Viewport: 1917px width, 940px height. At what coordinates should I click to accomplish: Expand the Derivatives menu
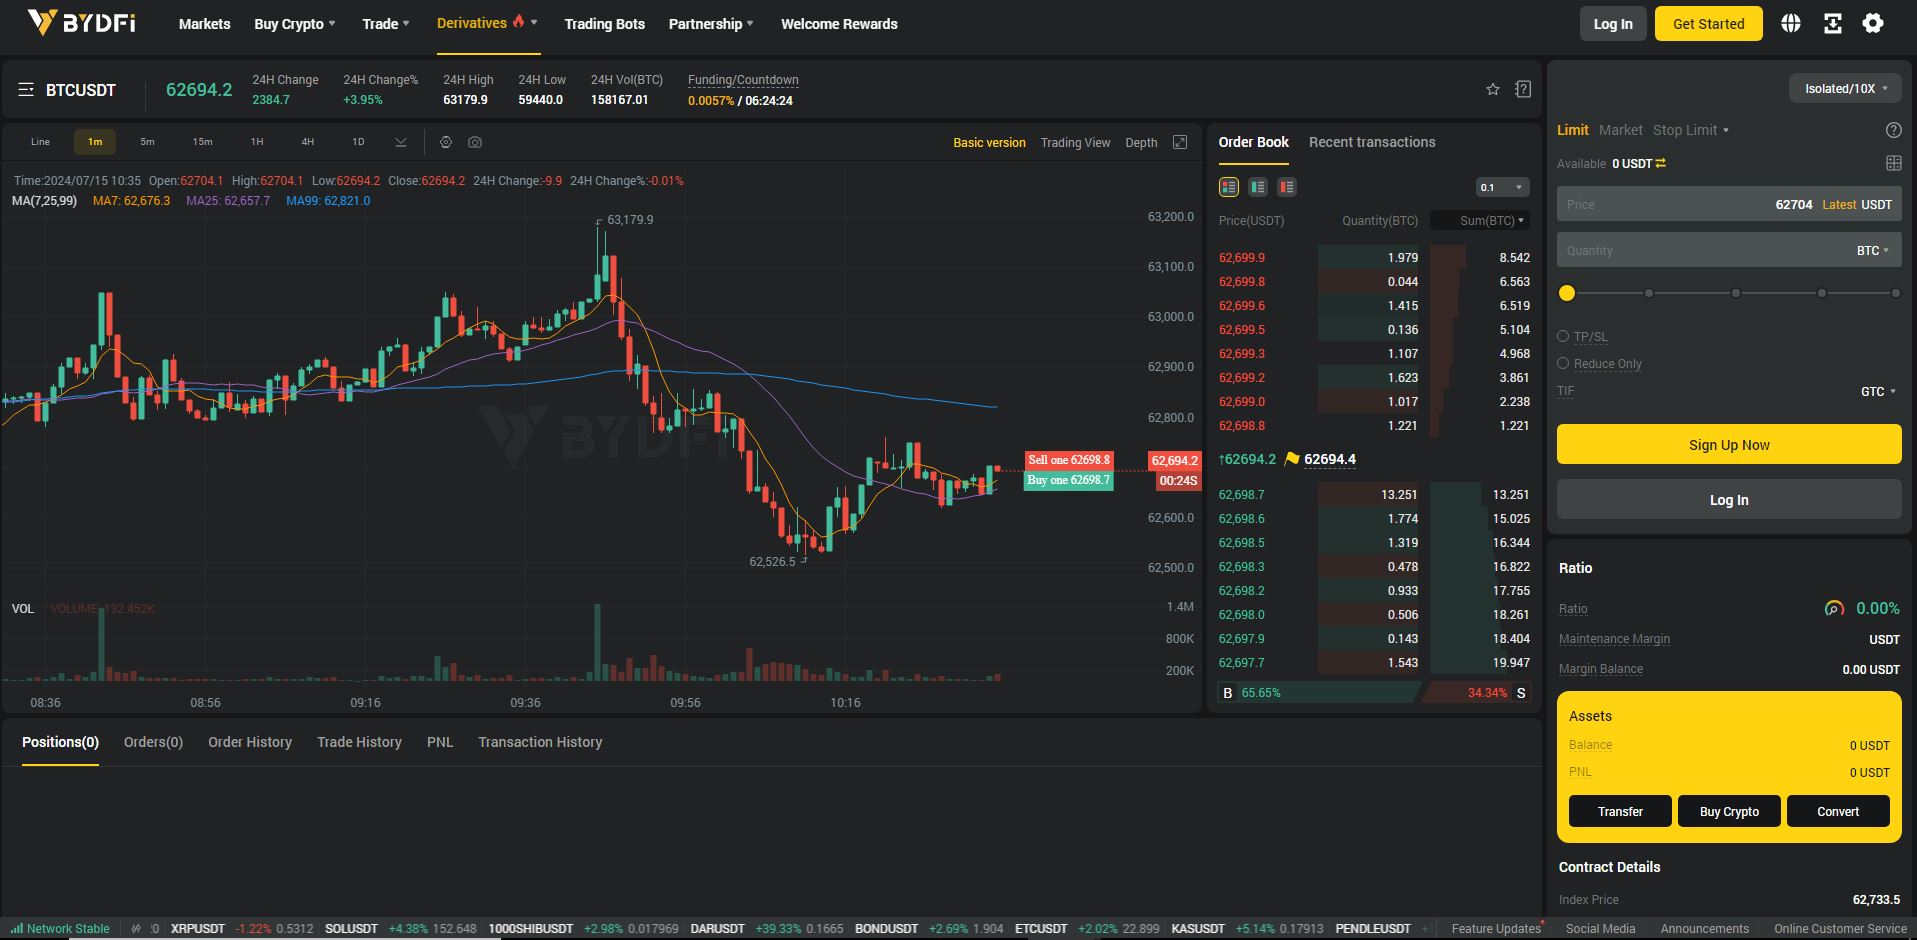[487, 23]
